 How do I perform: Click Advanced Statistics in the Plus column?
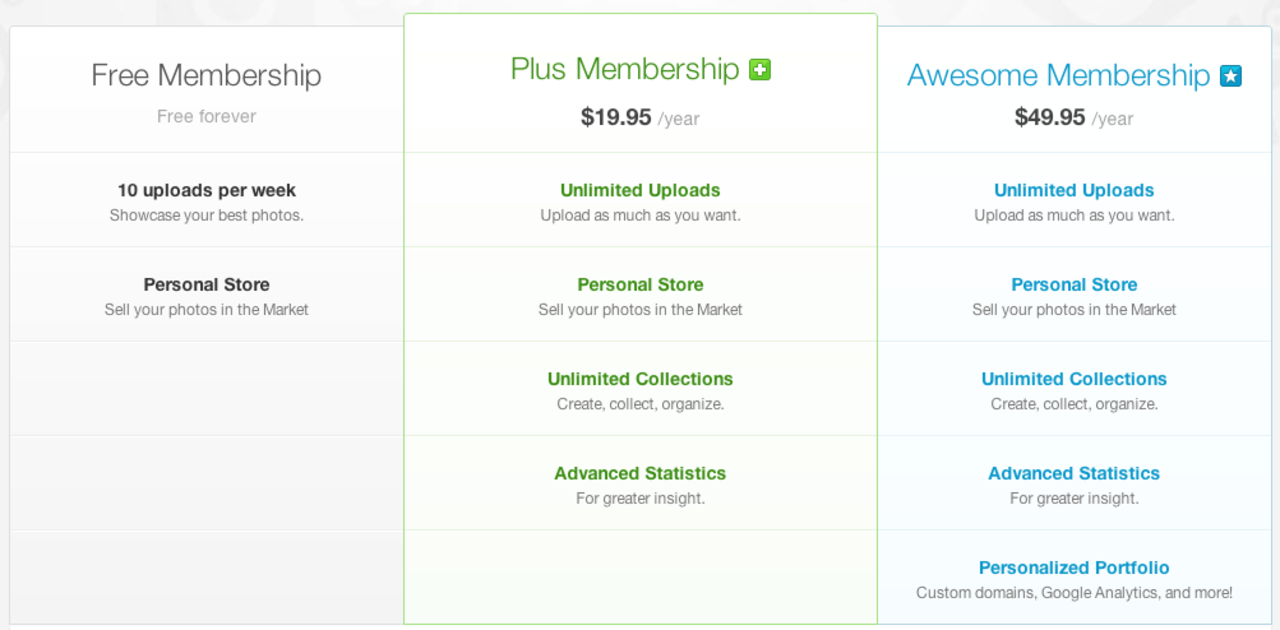(x=640, y=473)
